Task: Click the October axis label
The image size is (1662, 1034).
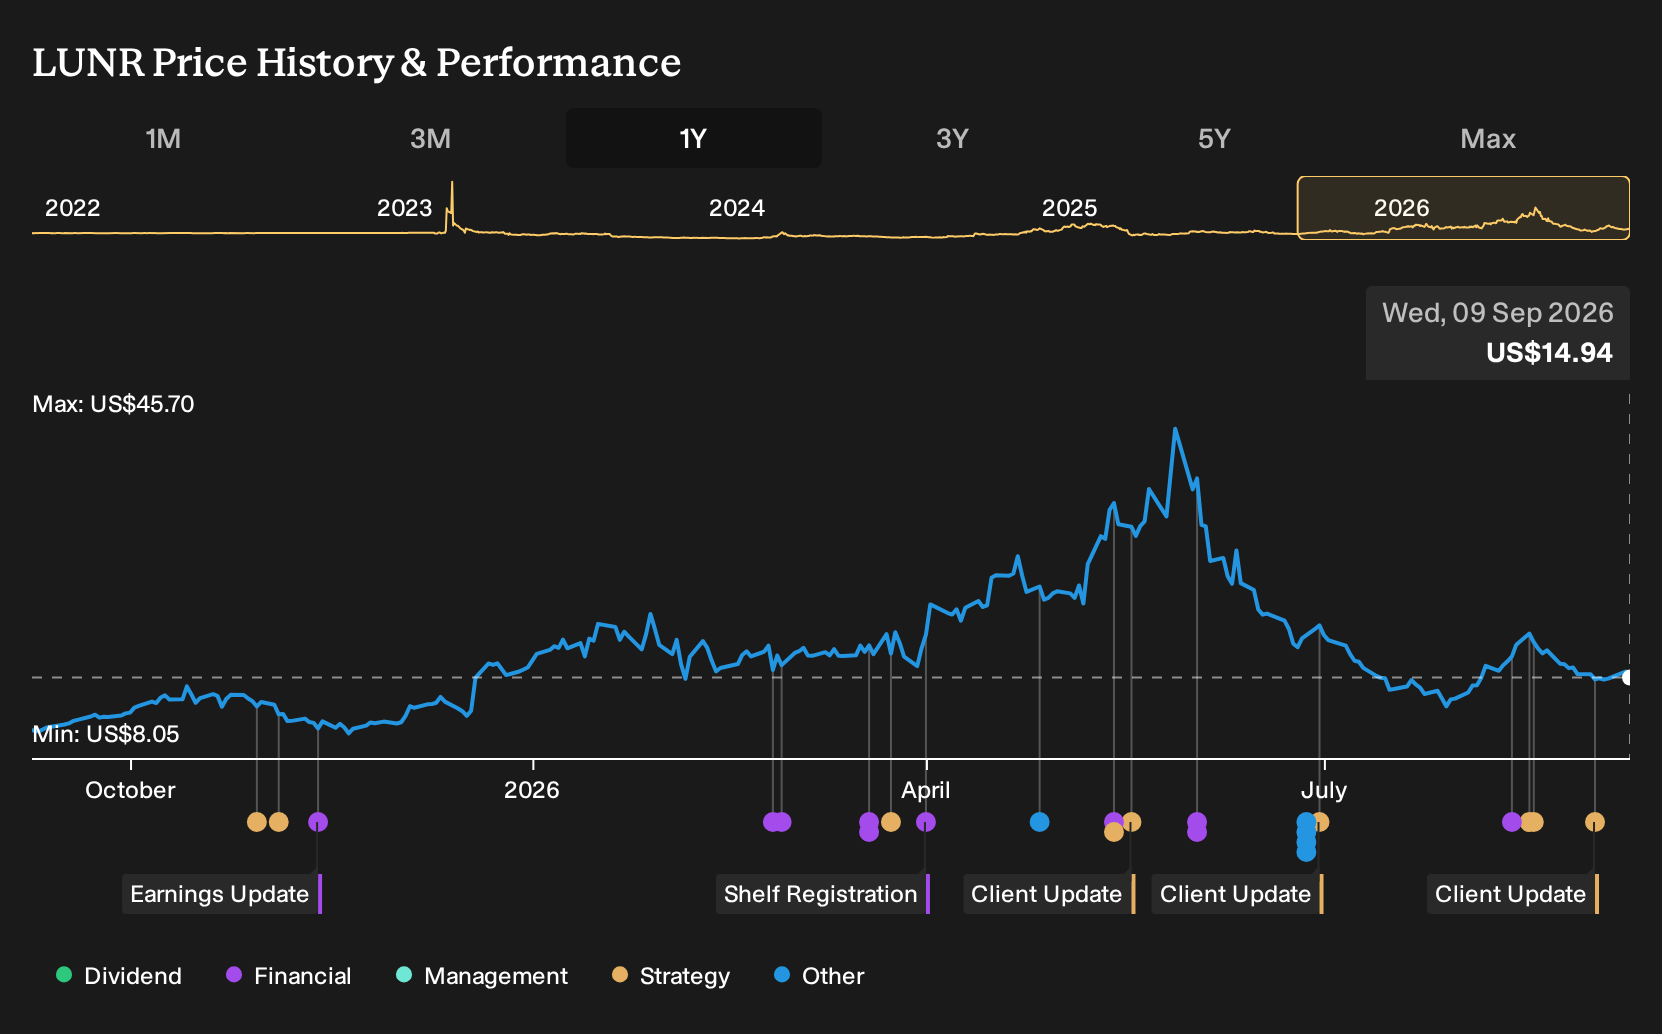Action: [130, 790]
